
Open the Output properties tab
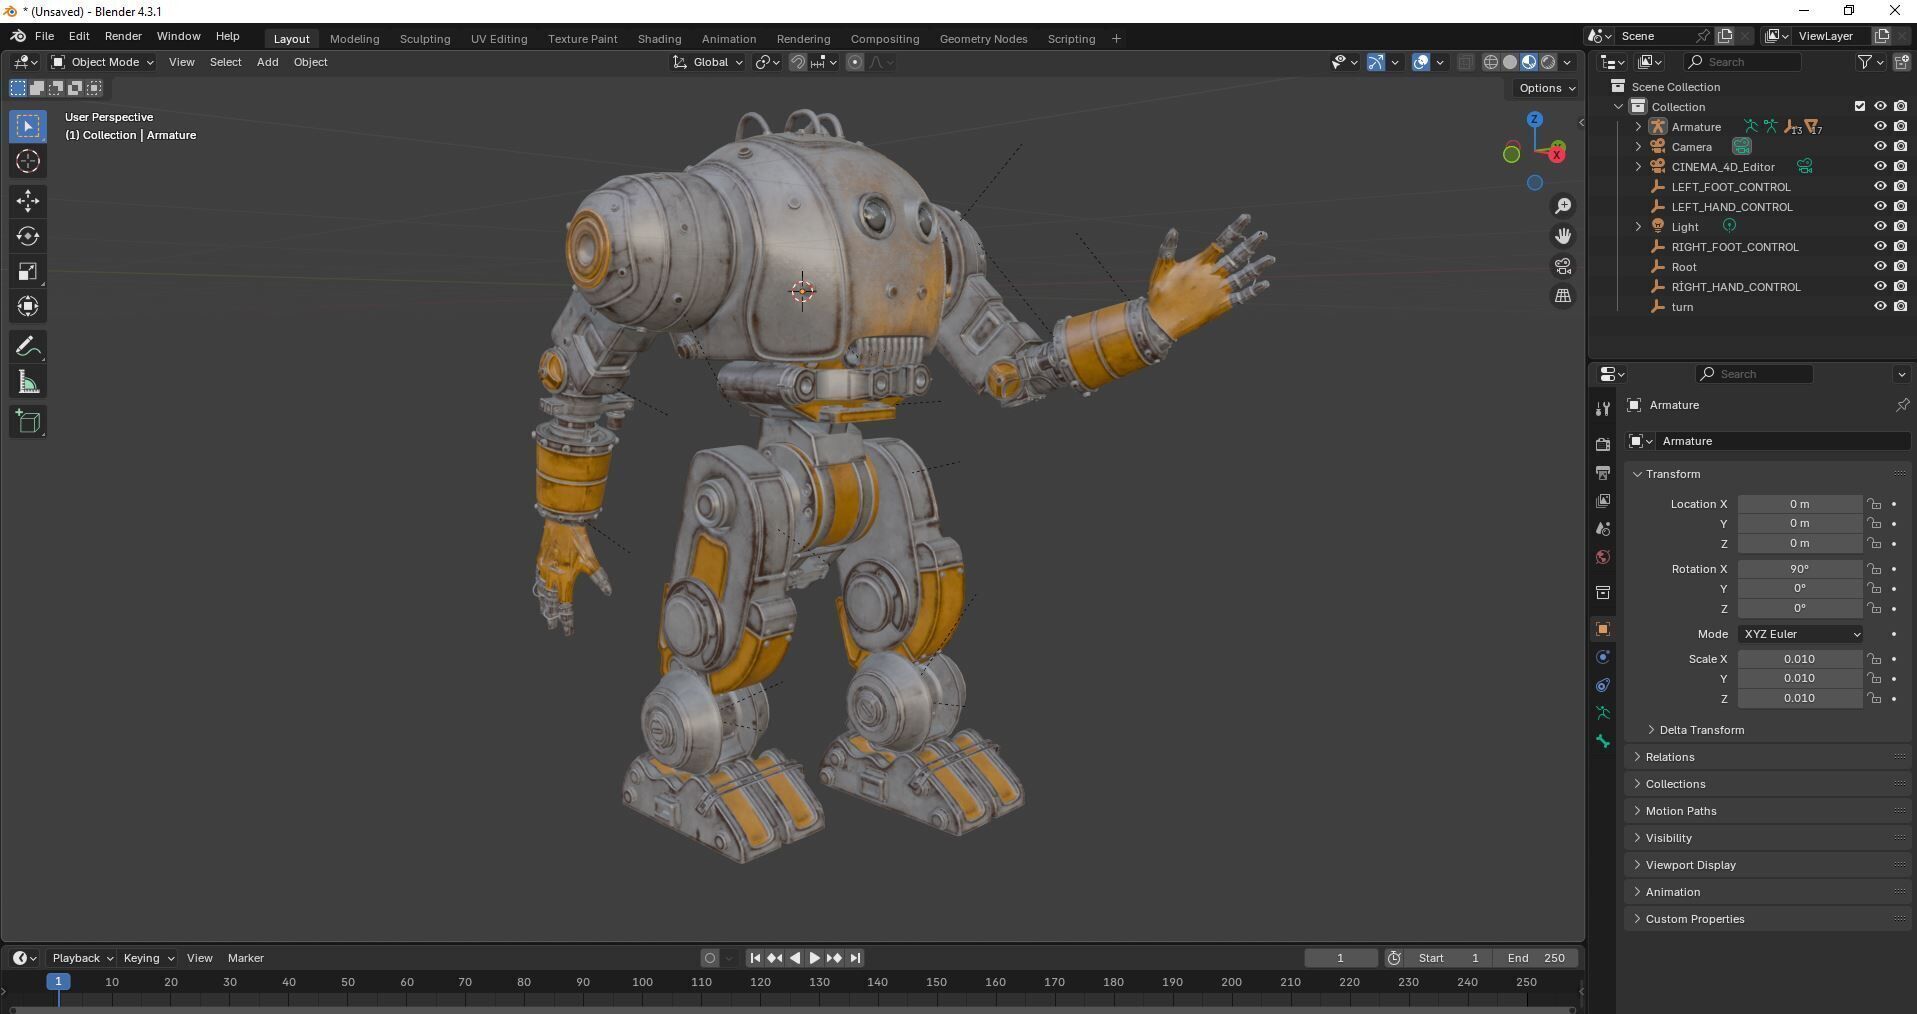coord(1603,472)
